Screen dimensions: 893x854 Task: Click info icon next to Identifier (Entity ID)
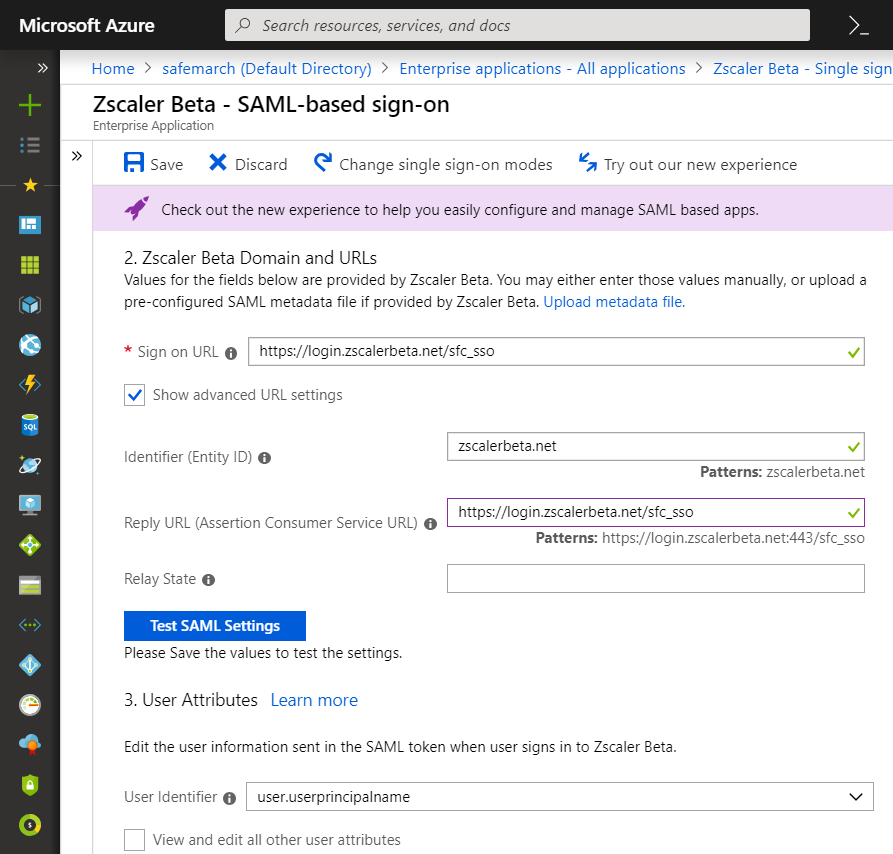click(x=264, y=458)
